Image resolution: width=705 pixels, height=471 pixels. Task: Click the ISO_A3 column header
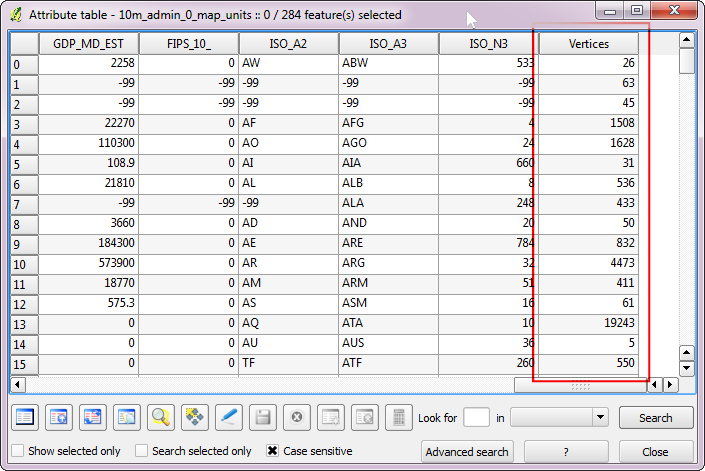pos(388,44)
